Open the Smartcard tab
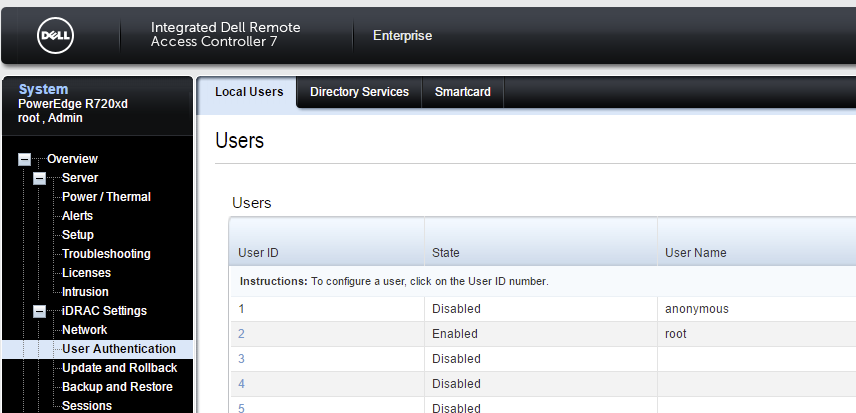 462,92
